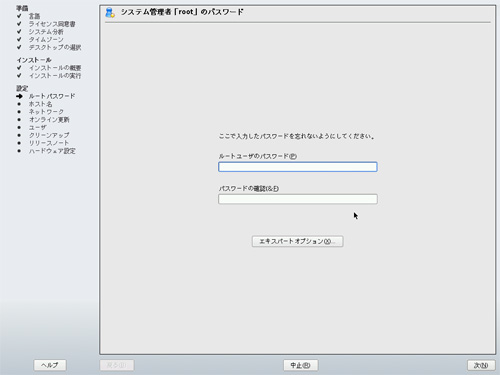The width and height of the screenshot is (500, 375).
Task: Click the インストールの実行 completed step
Action: click(x=55, y=76)
